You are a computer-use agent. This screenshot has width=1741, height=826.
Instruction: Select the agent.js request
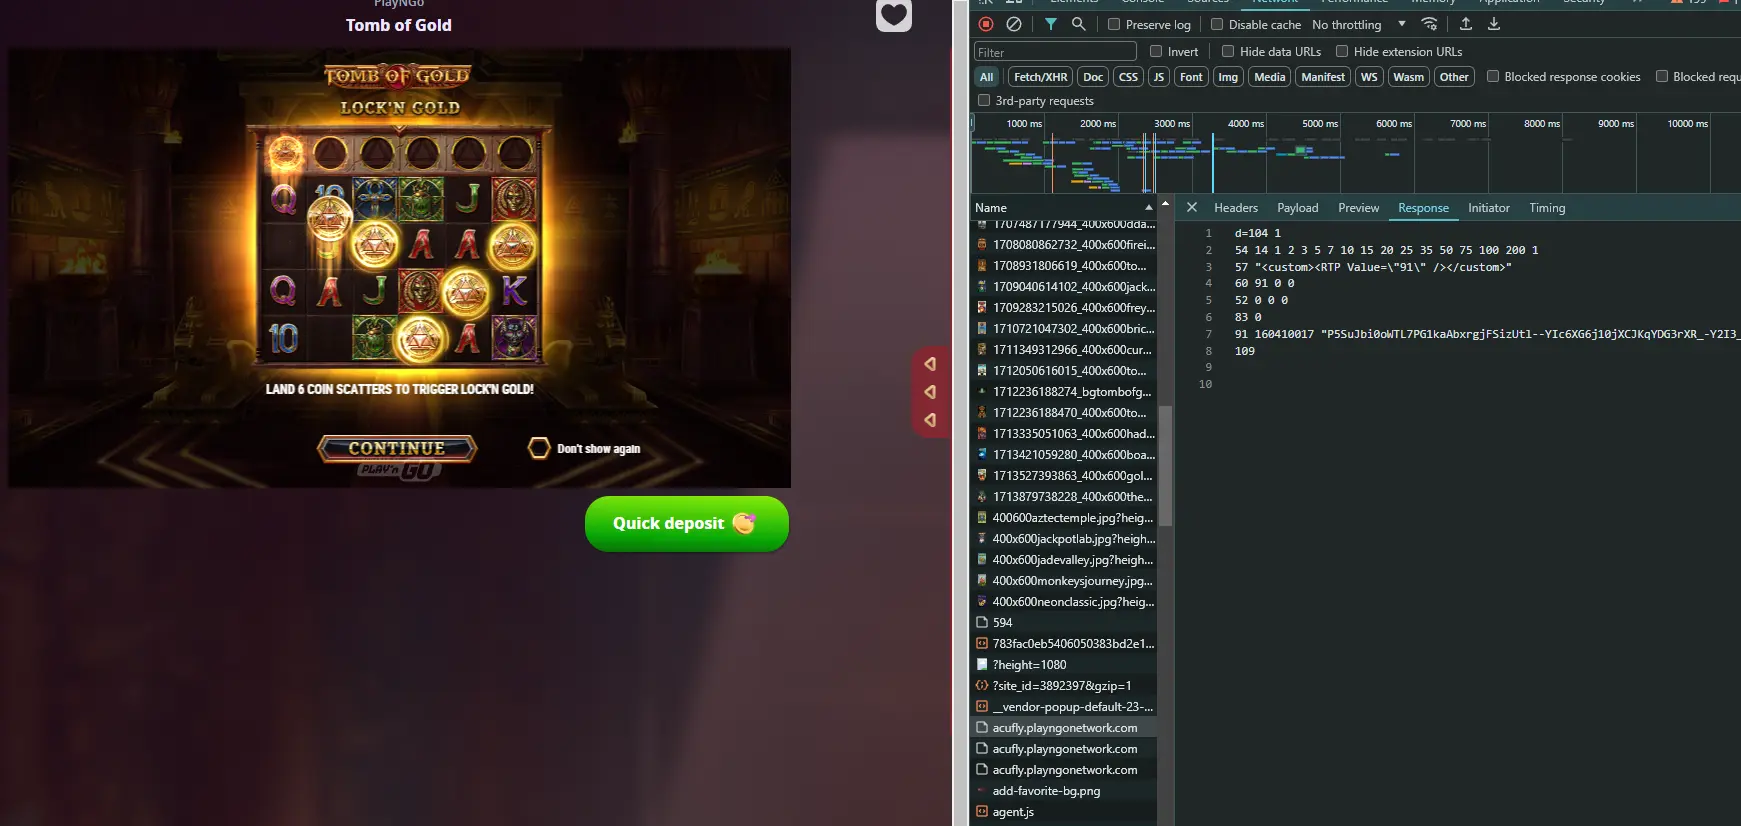point(1064,811)
